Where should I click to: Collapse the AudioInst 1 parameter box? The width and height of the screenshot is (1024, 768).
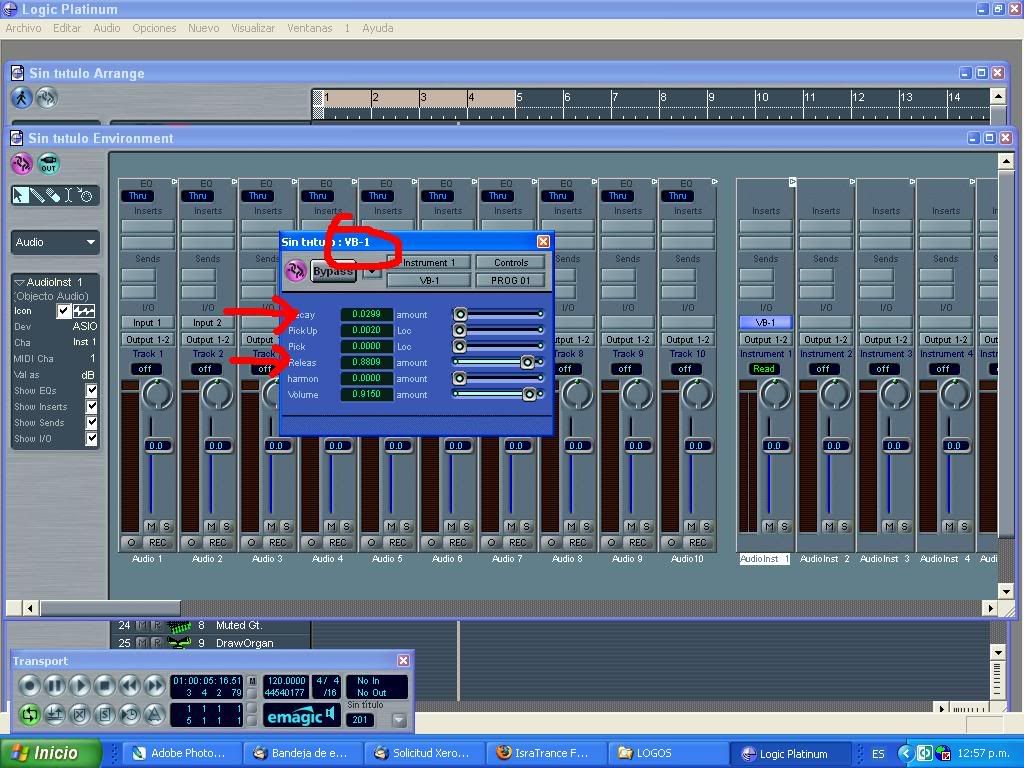coord(19,283)
